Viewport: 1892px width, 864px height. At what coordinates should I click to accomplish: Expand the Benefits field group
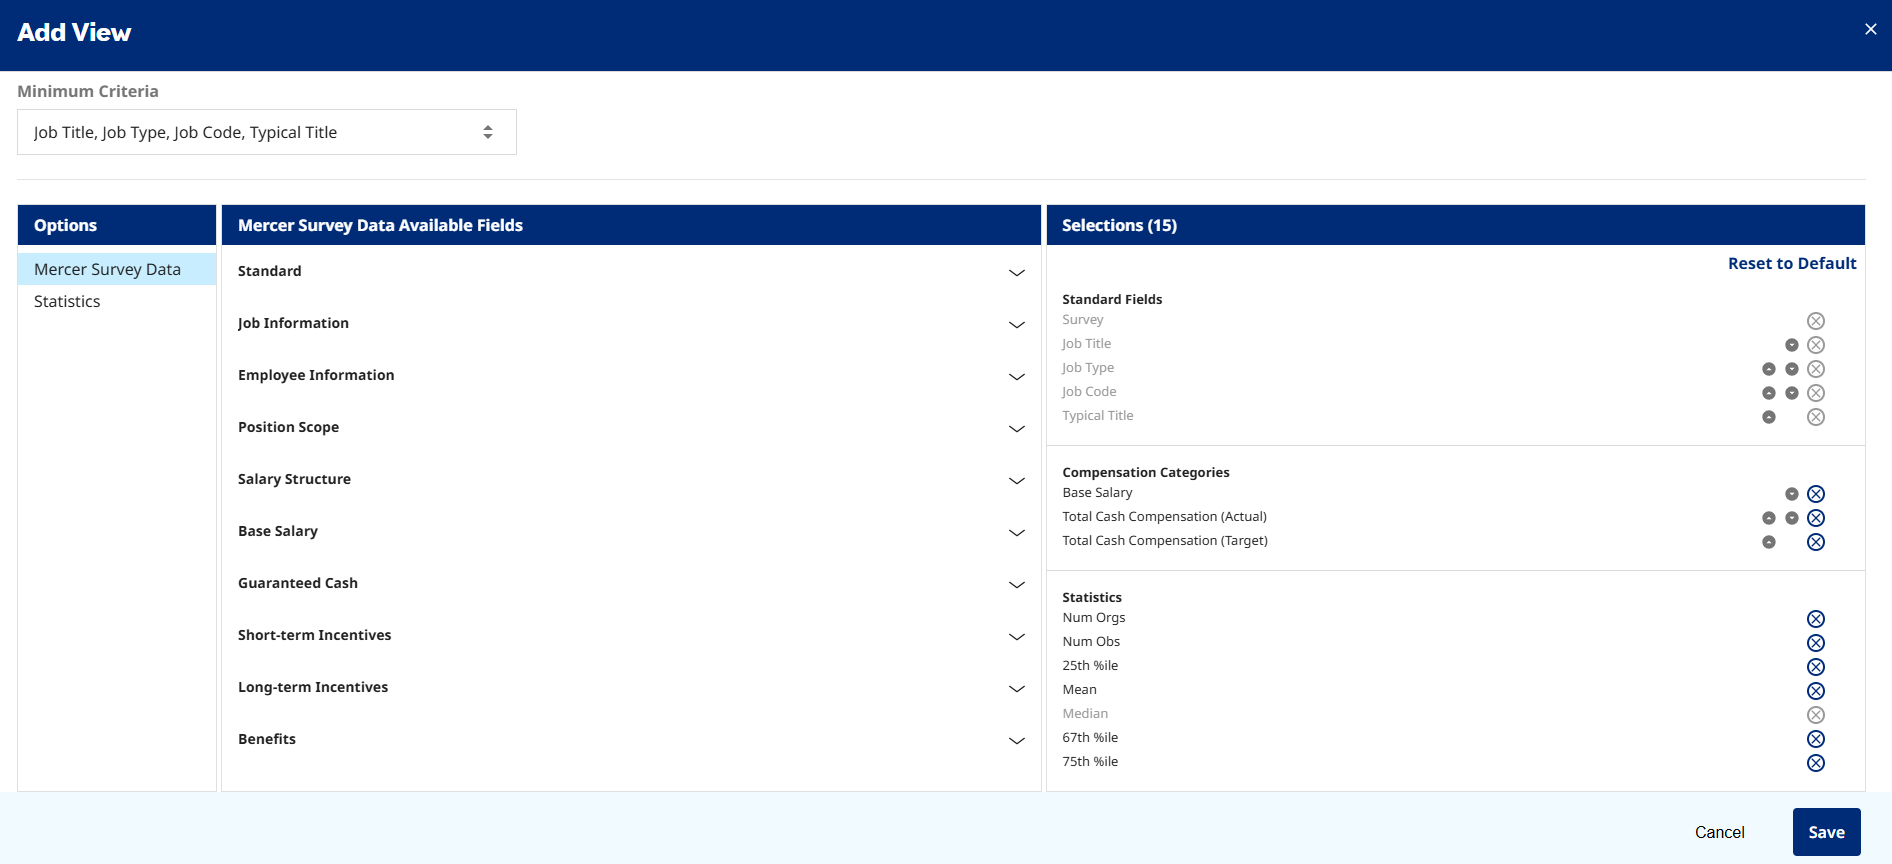631,740
